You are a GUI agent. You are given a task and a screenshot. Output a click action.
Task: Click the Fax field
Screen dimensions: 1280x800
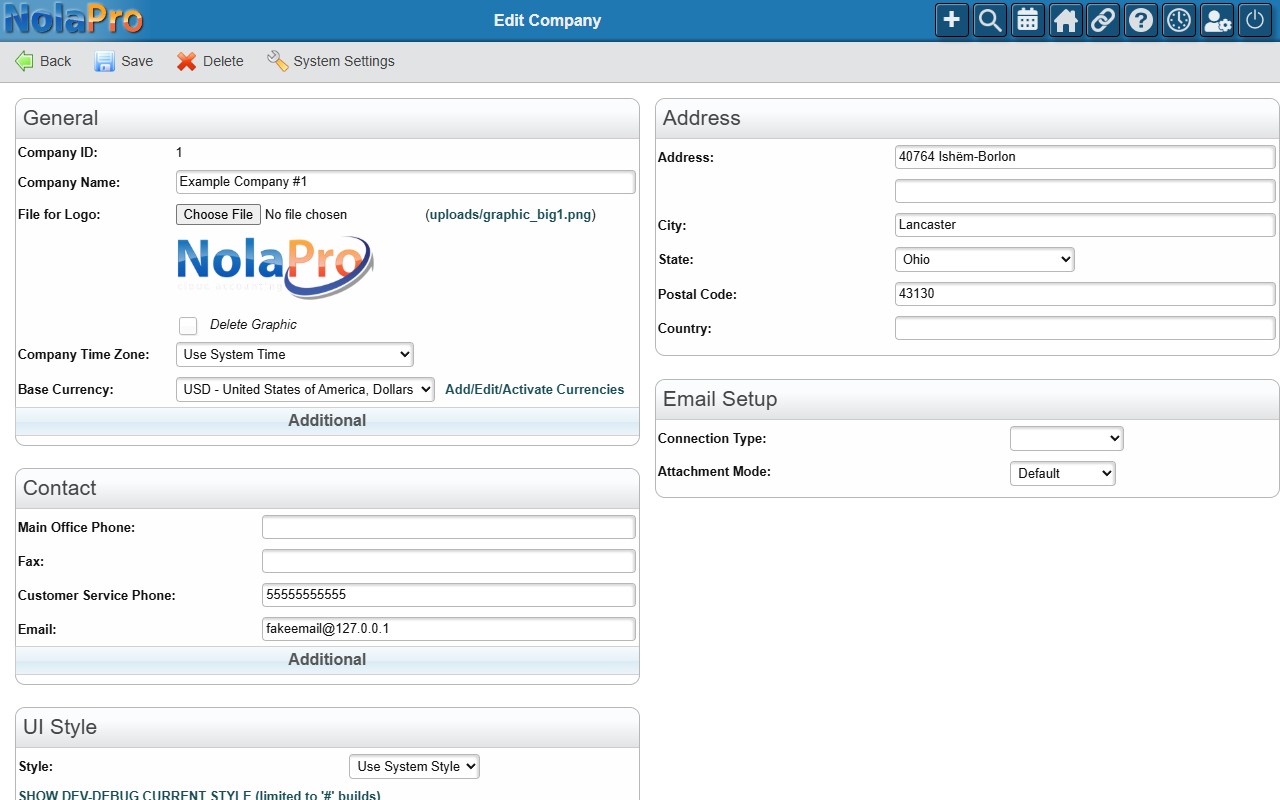pyautogui.click(x=448, y=561)
